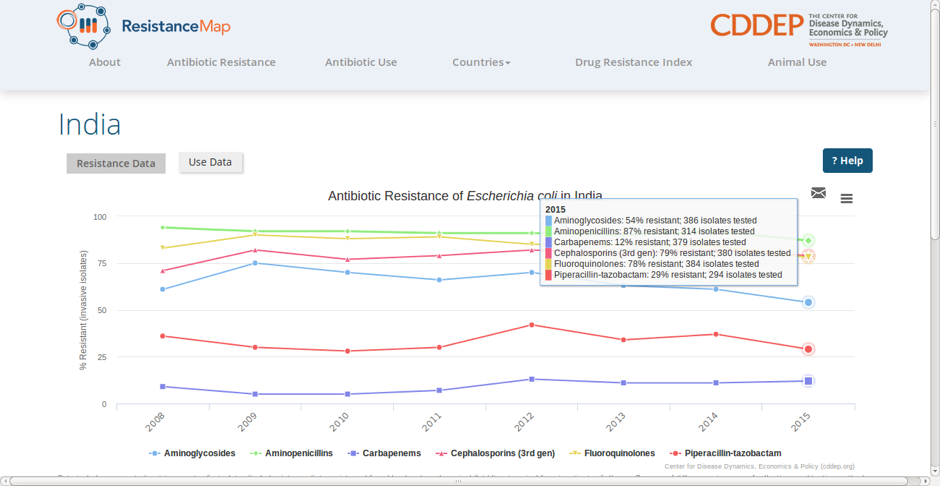Click the 2015 Aminoglycosides blue data point

pos(808,302)
